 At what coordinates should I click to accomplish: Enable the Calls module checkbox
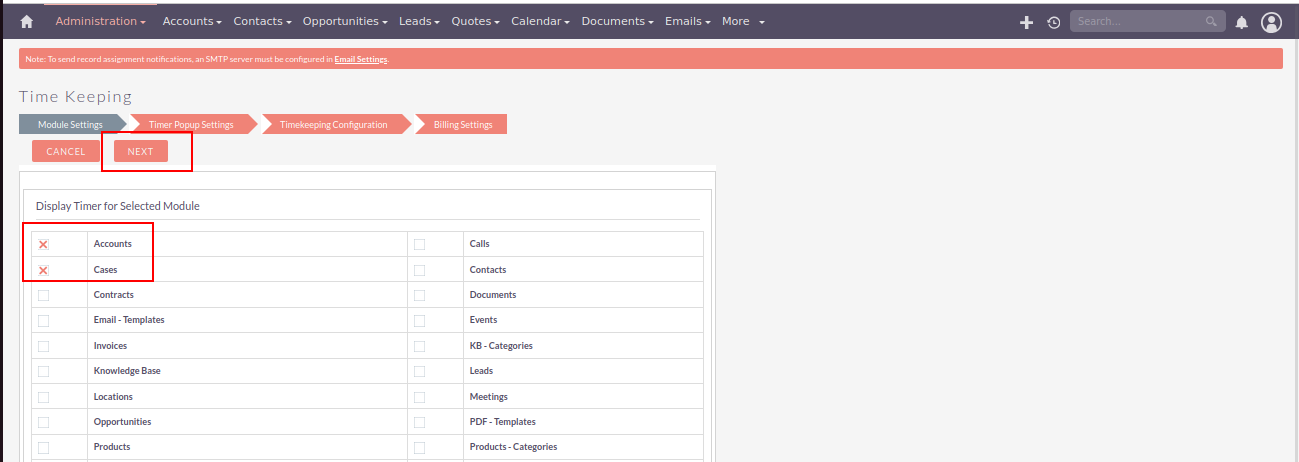(x=419, y=244)
